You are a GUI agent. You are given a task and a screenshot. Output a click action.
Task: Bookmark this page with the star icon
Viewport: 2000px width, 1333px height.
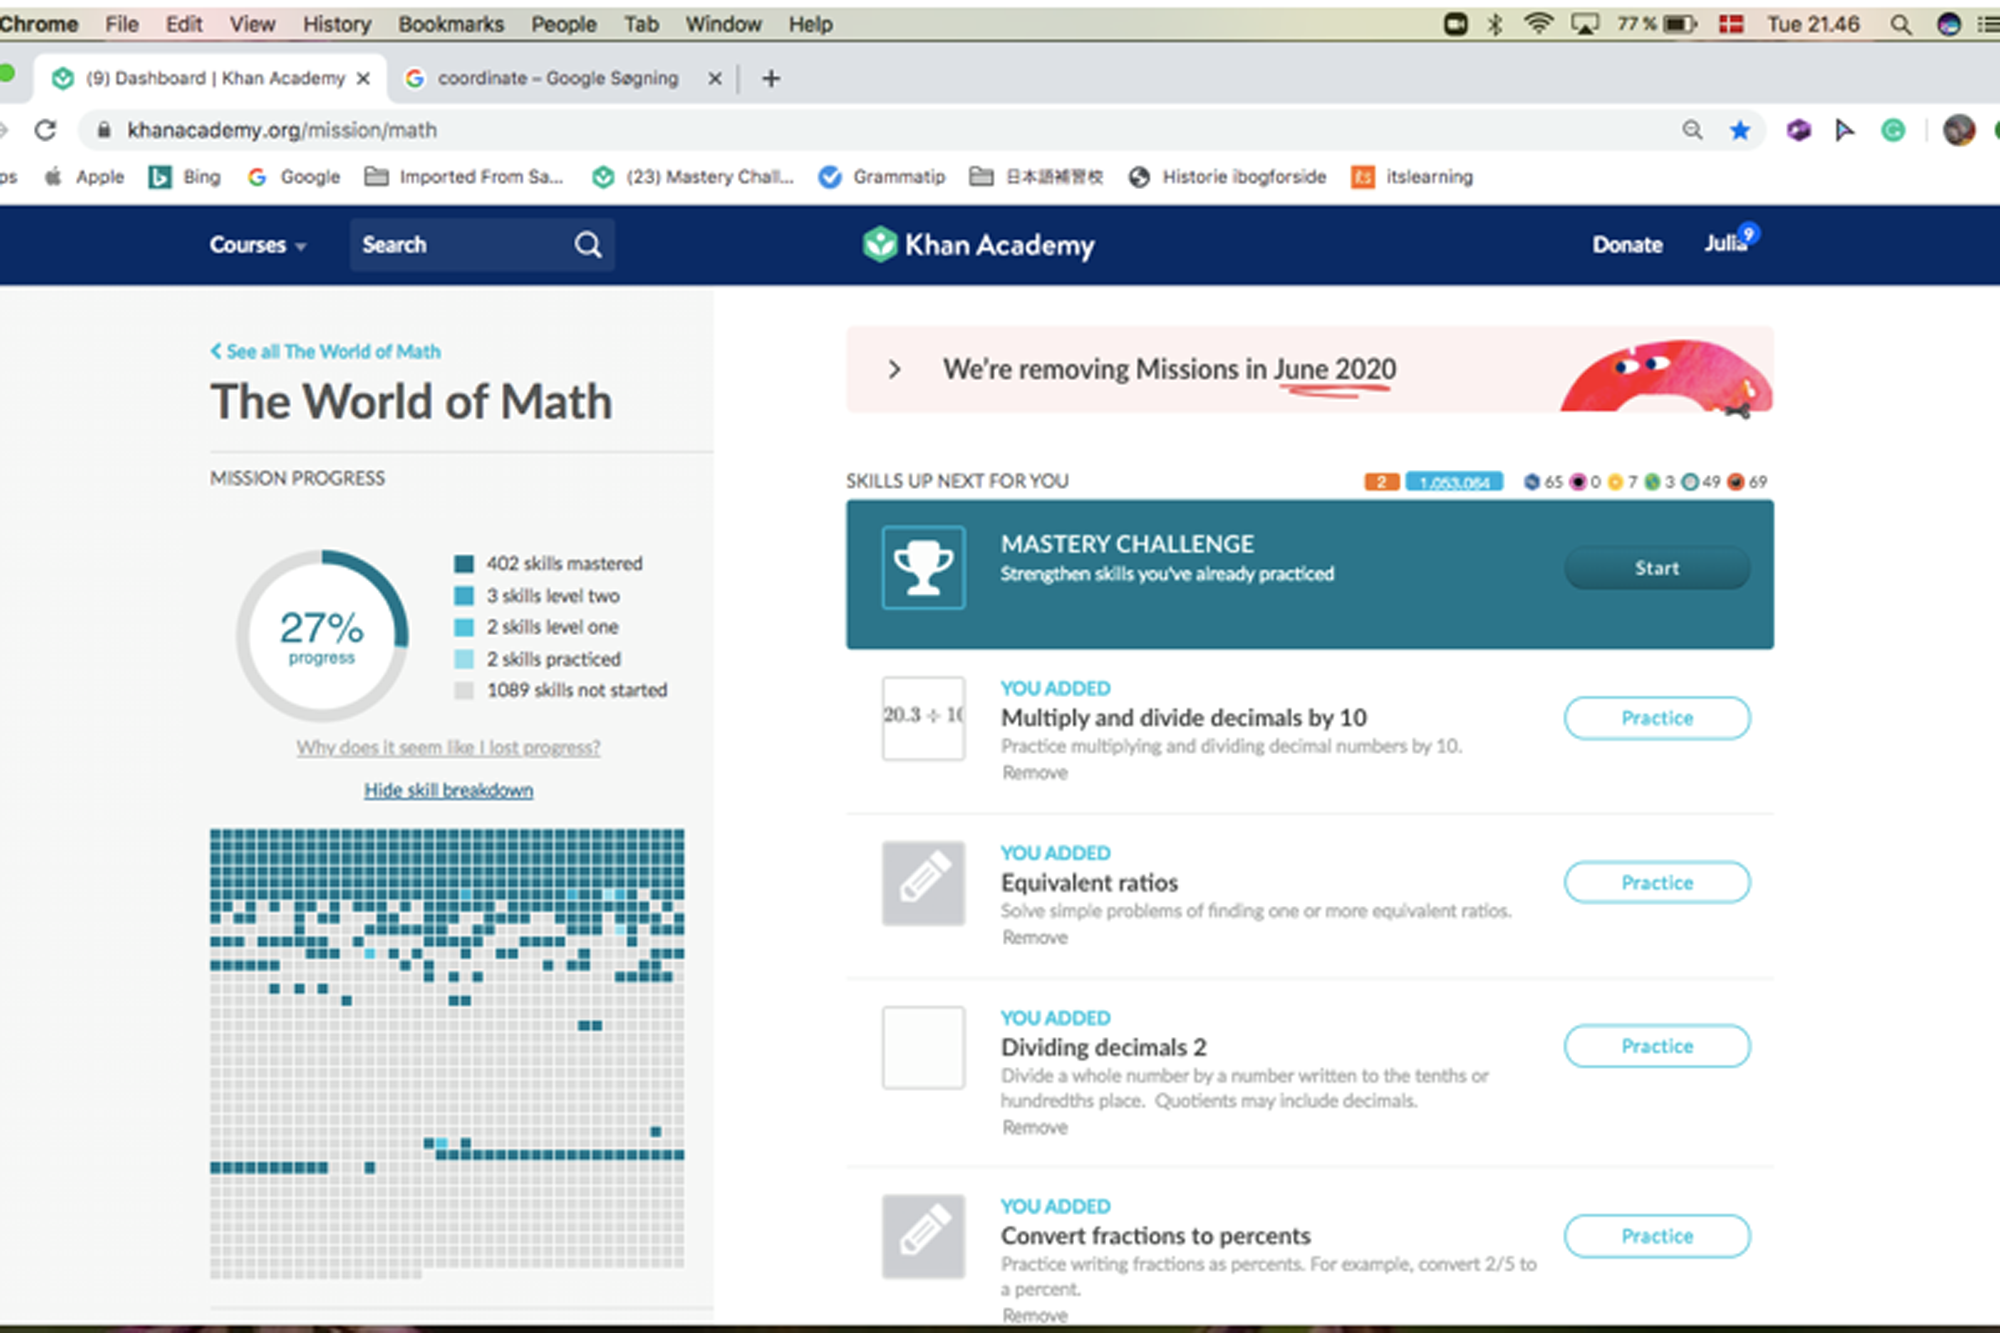point(1740,130)
